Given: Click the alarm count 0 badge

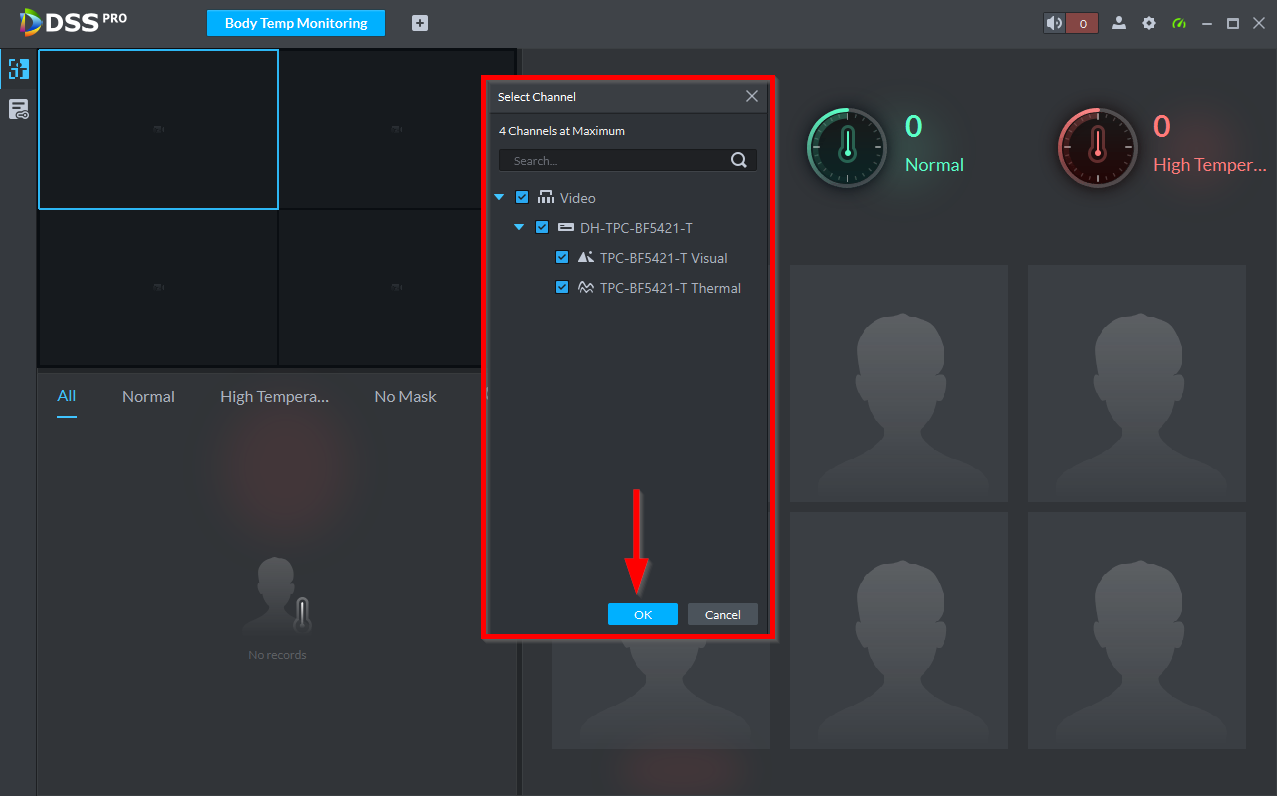Looking at the screenshot, I should tap(1082, 23).
